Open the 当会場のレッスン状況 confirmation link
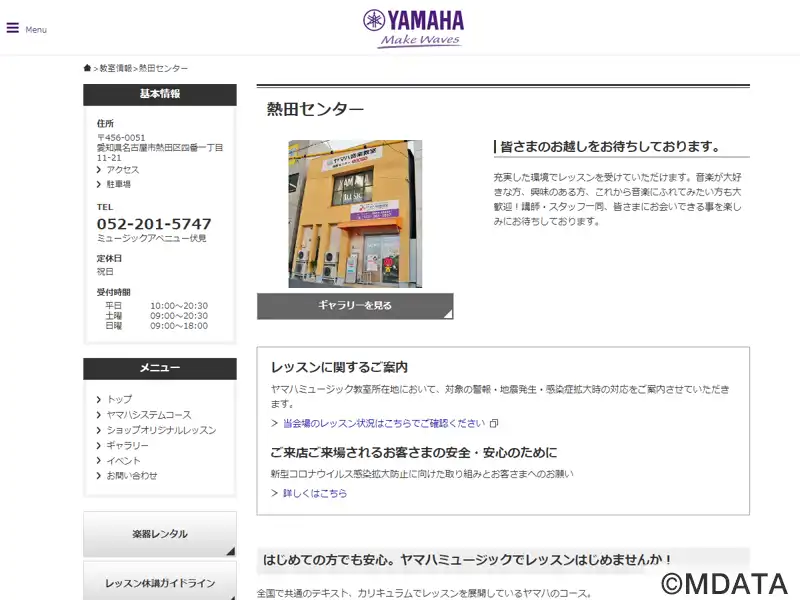 [384, 423]
